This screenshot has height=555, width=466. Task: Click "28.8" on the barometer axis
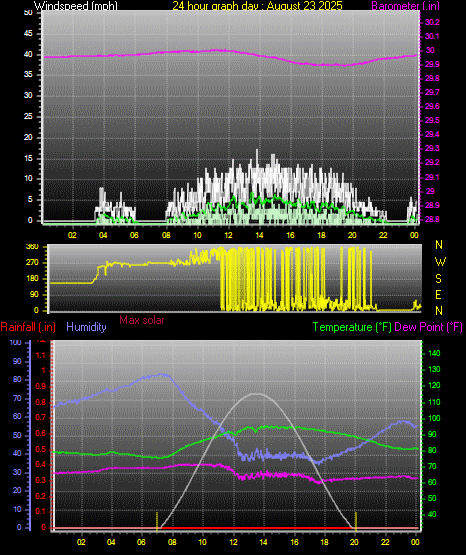point(432,219)
